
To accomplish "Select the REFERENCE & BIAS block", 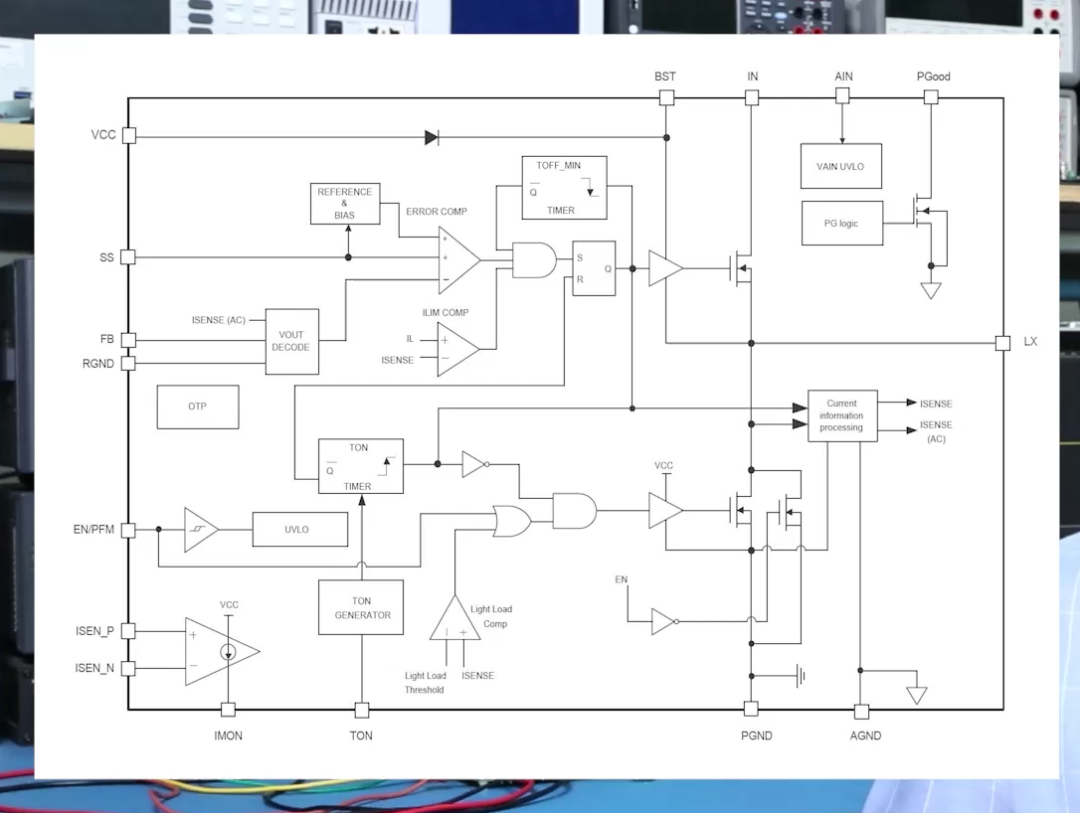I will 345,203.
